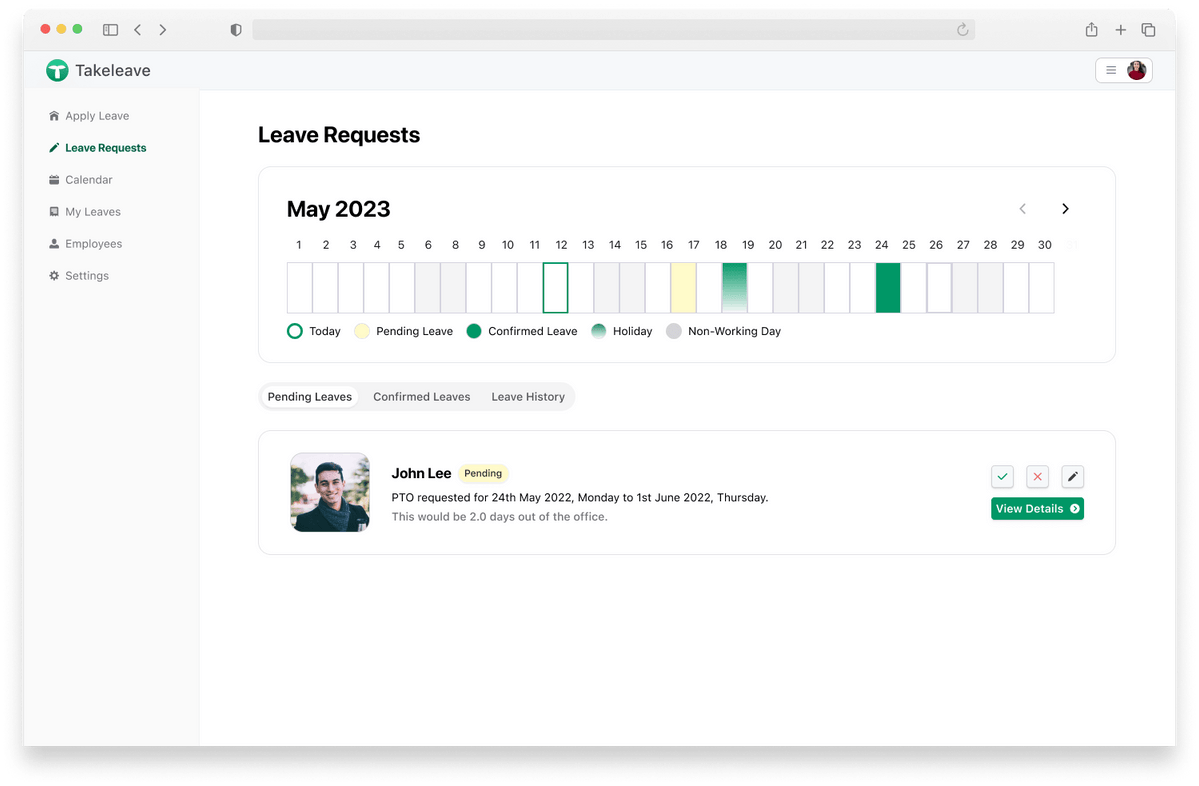The width and height of the screenshot is (1199, 786).
Task: Click the browser share icon
Action: 1091,30
